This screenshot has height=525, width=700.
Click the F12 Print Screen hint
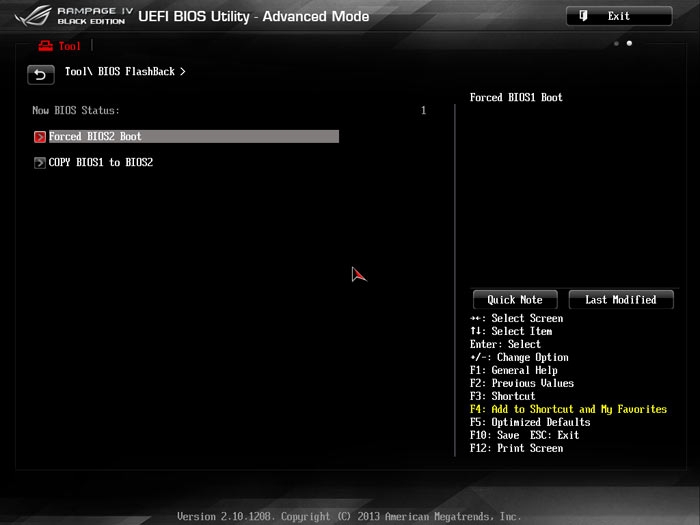coord(516,448)
